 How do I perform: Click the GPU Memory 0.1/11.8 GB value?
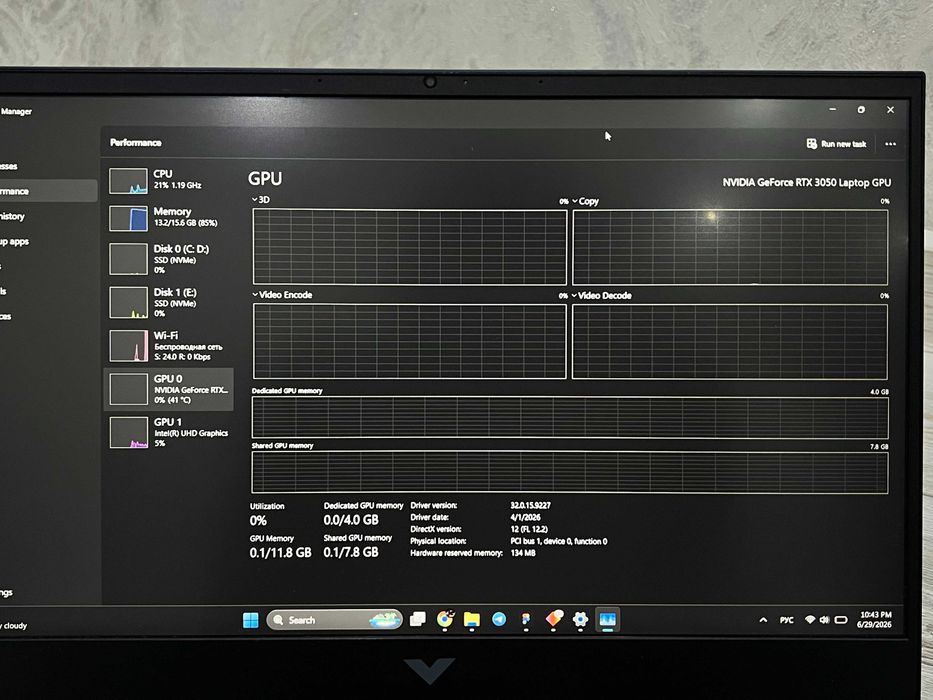point(280,552)
